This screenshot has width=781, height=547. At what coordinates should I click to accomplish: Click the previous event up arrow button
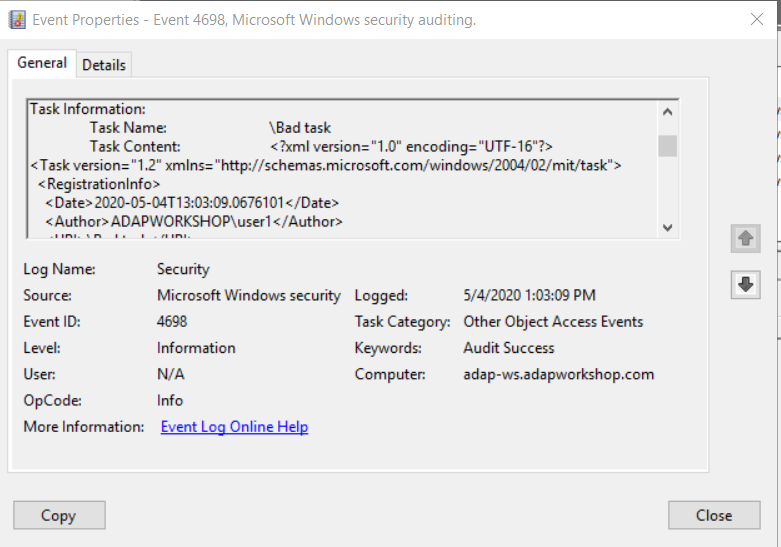[745, 239]
